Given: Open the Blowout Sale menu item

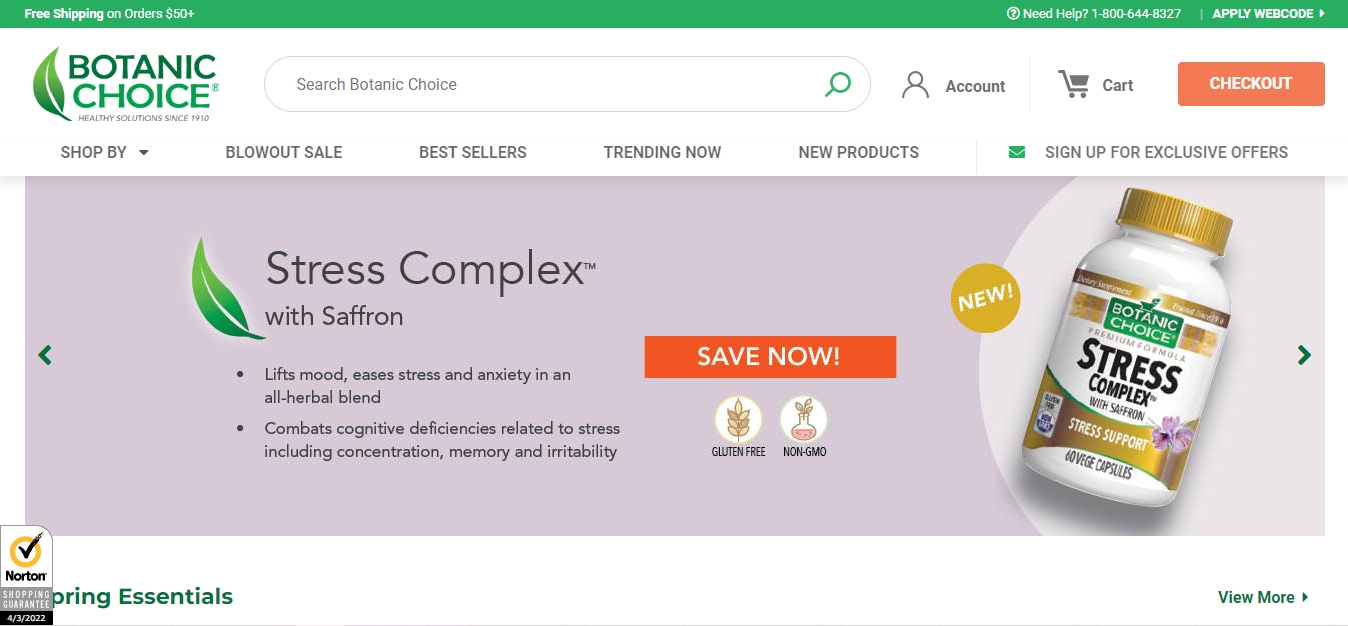Looking at the screenshot, I should [284, 152].
